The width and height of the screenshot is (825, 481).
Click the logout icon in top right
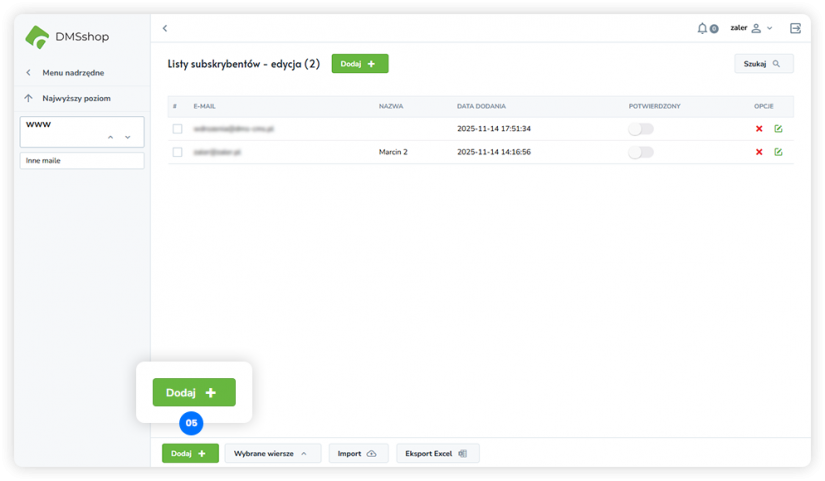click(795, 28)
